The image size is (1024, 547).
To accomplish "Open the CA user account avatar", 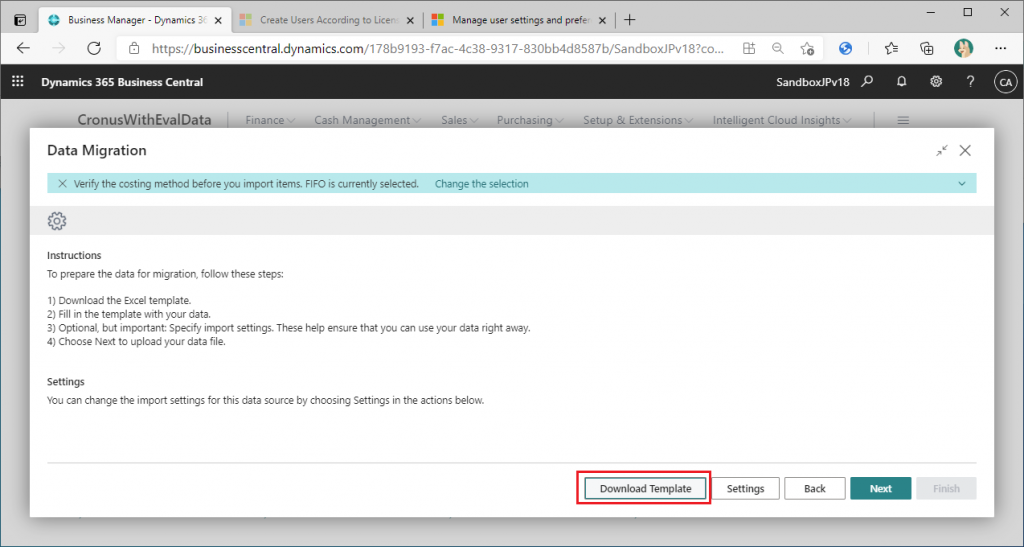I will click(1006, 82).
